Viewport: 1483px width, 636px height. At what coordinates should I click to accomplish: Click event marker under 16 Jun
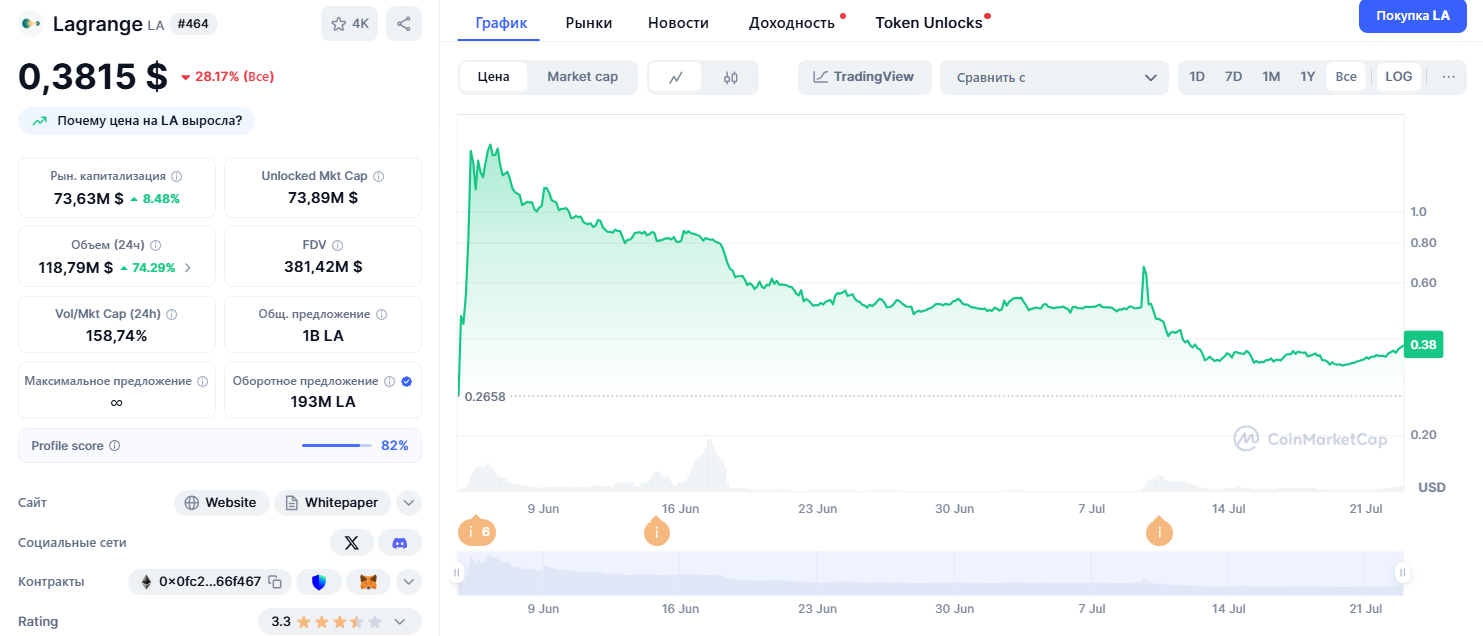[x=657, y=532]
